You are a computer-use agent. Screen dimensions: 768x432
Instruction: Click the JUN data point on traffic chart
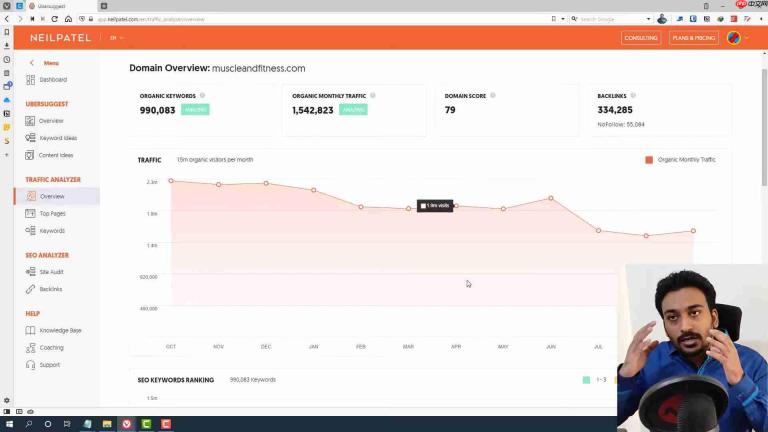[x=551, y=198]
